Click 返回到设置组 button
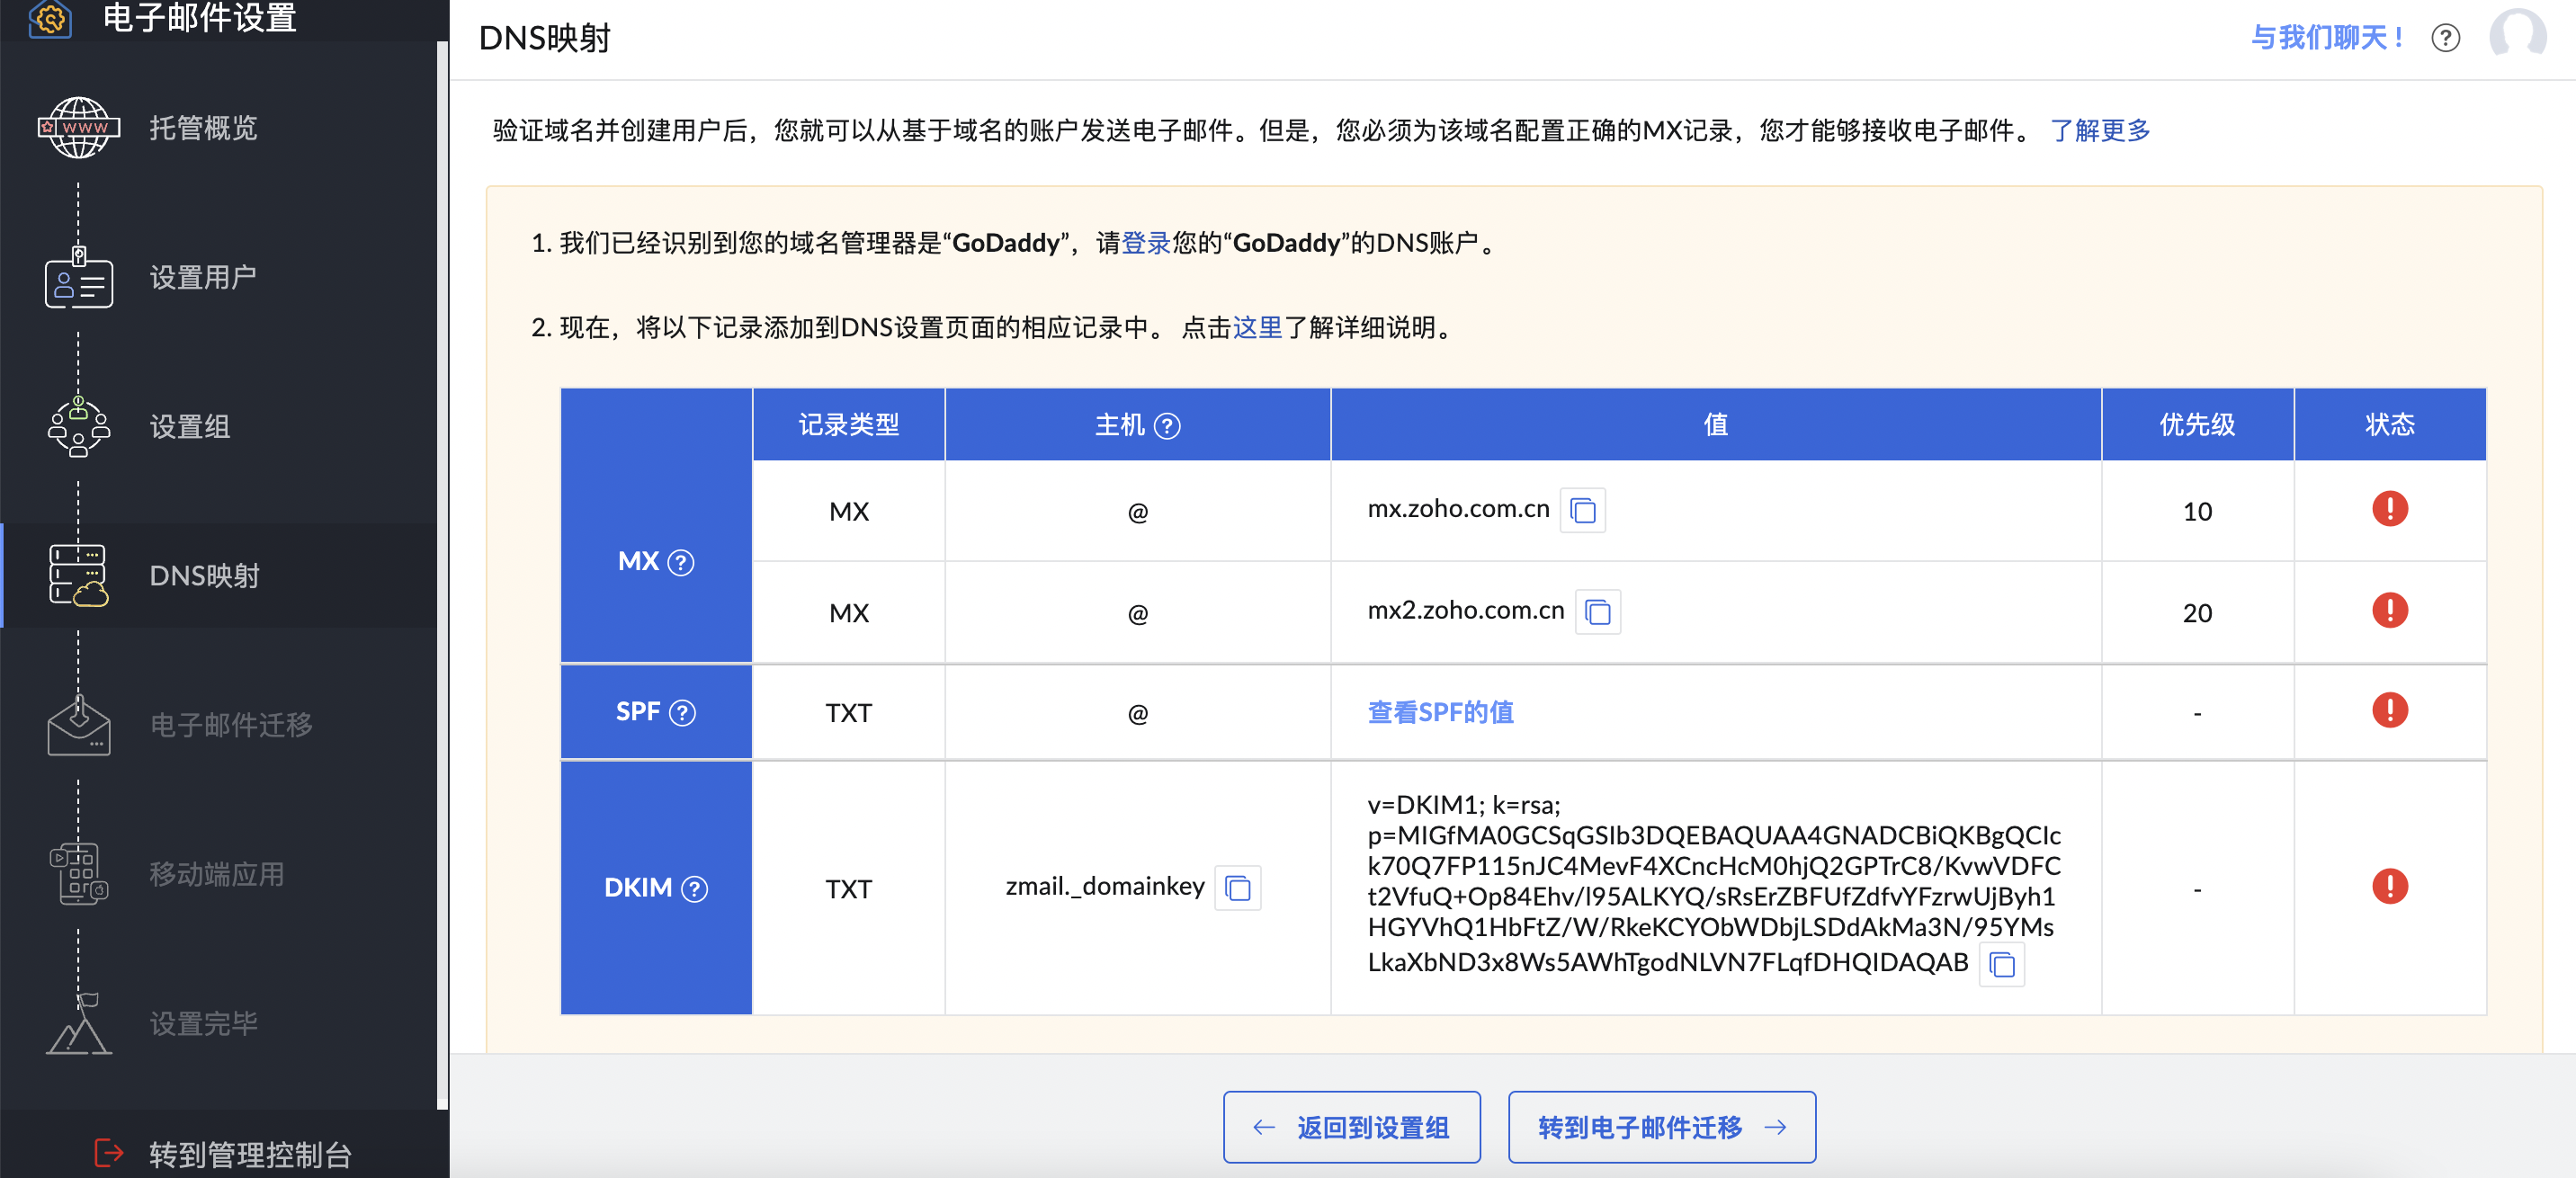Image resolution: width=2576 pixels, height=1178 pixels. pyautogui.click(x=1351, y=1127)
